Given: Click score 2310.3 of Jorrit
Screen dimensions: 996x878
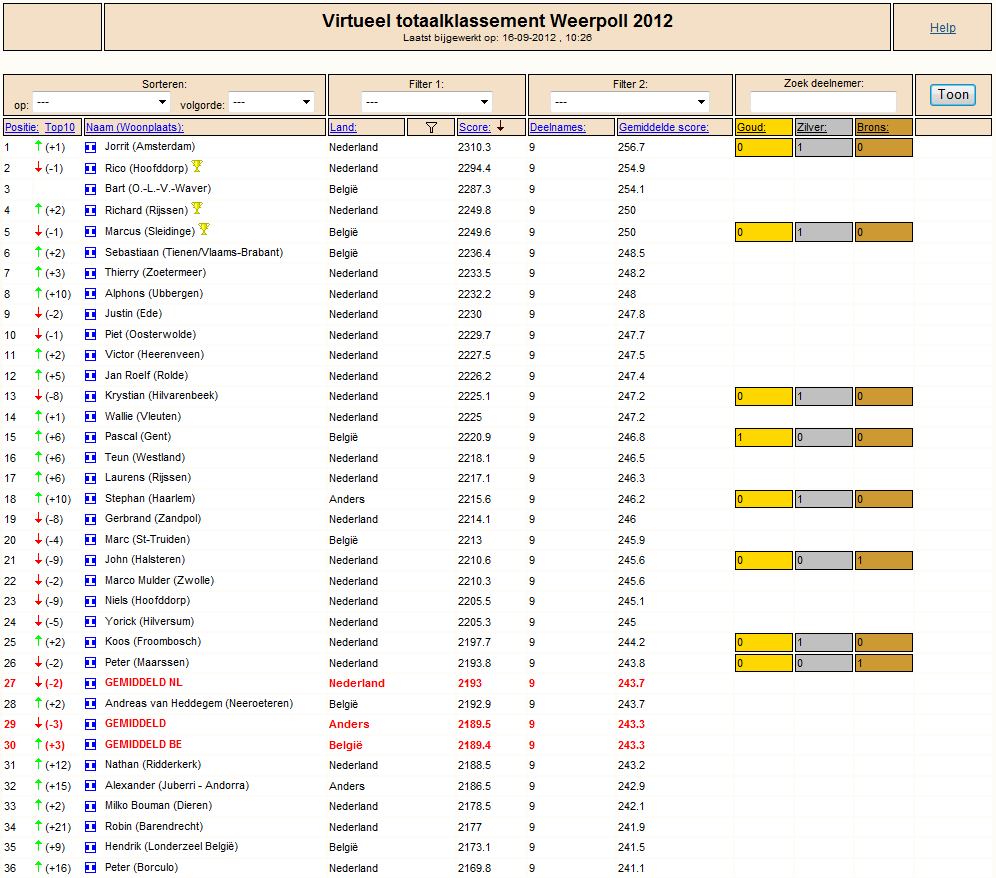Looking at the screenshot, I should [x=474, y=147].
